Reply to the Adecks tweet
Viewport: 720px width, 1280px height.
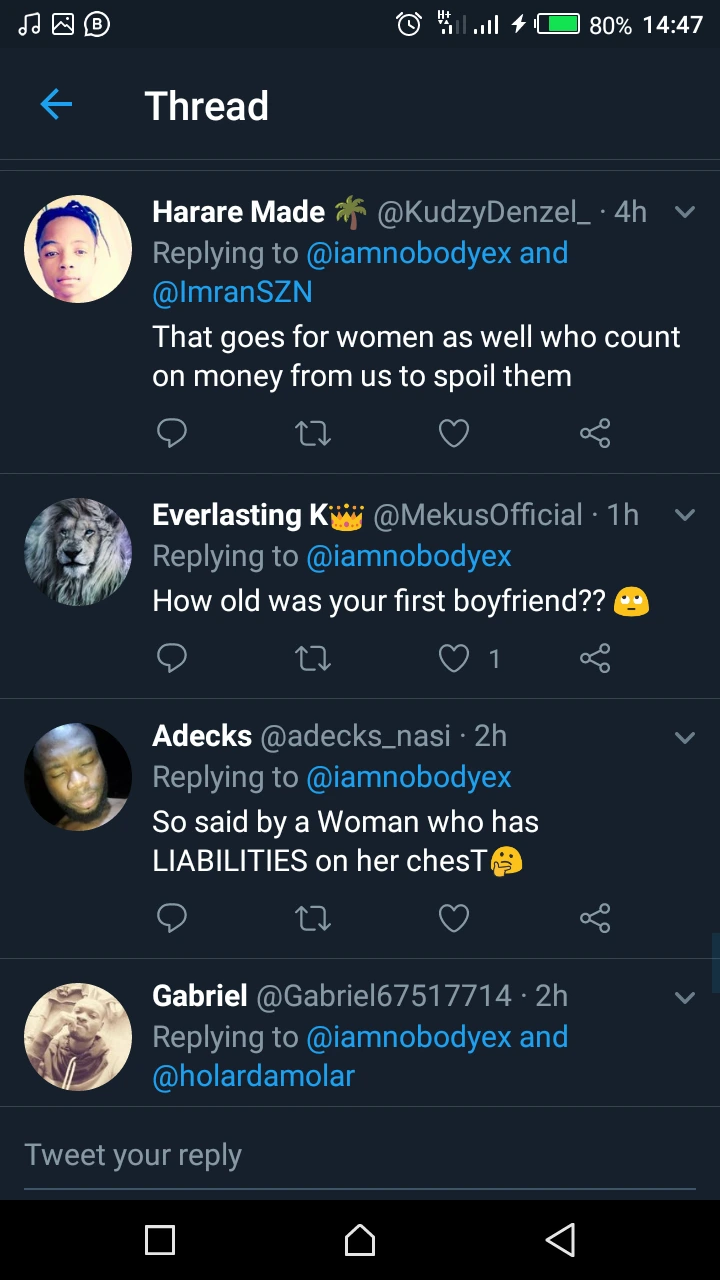click(172, 918)
